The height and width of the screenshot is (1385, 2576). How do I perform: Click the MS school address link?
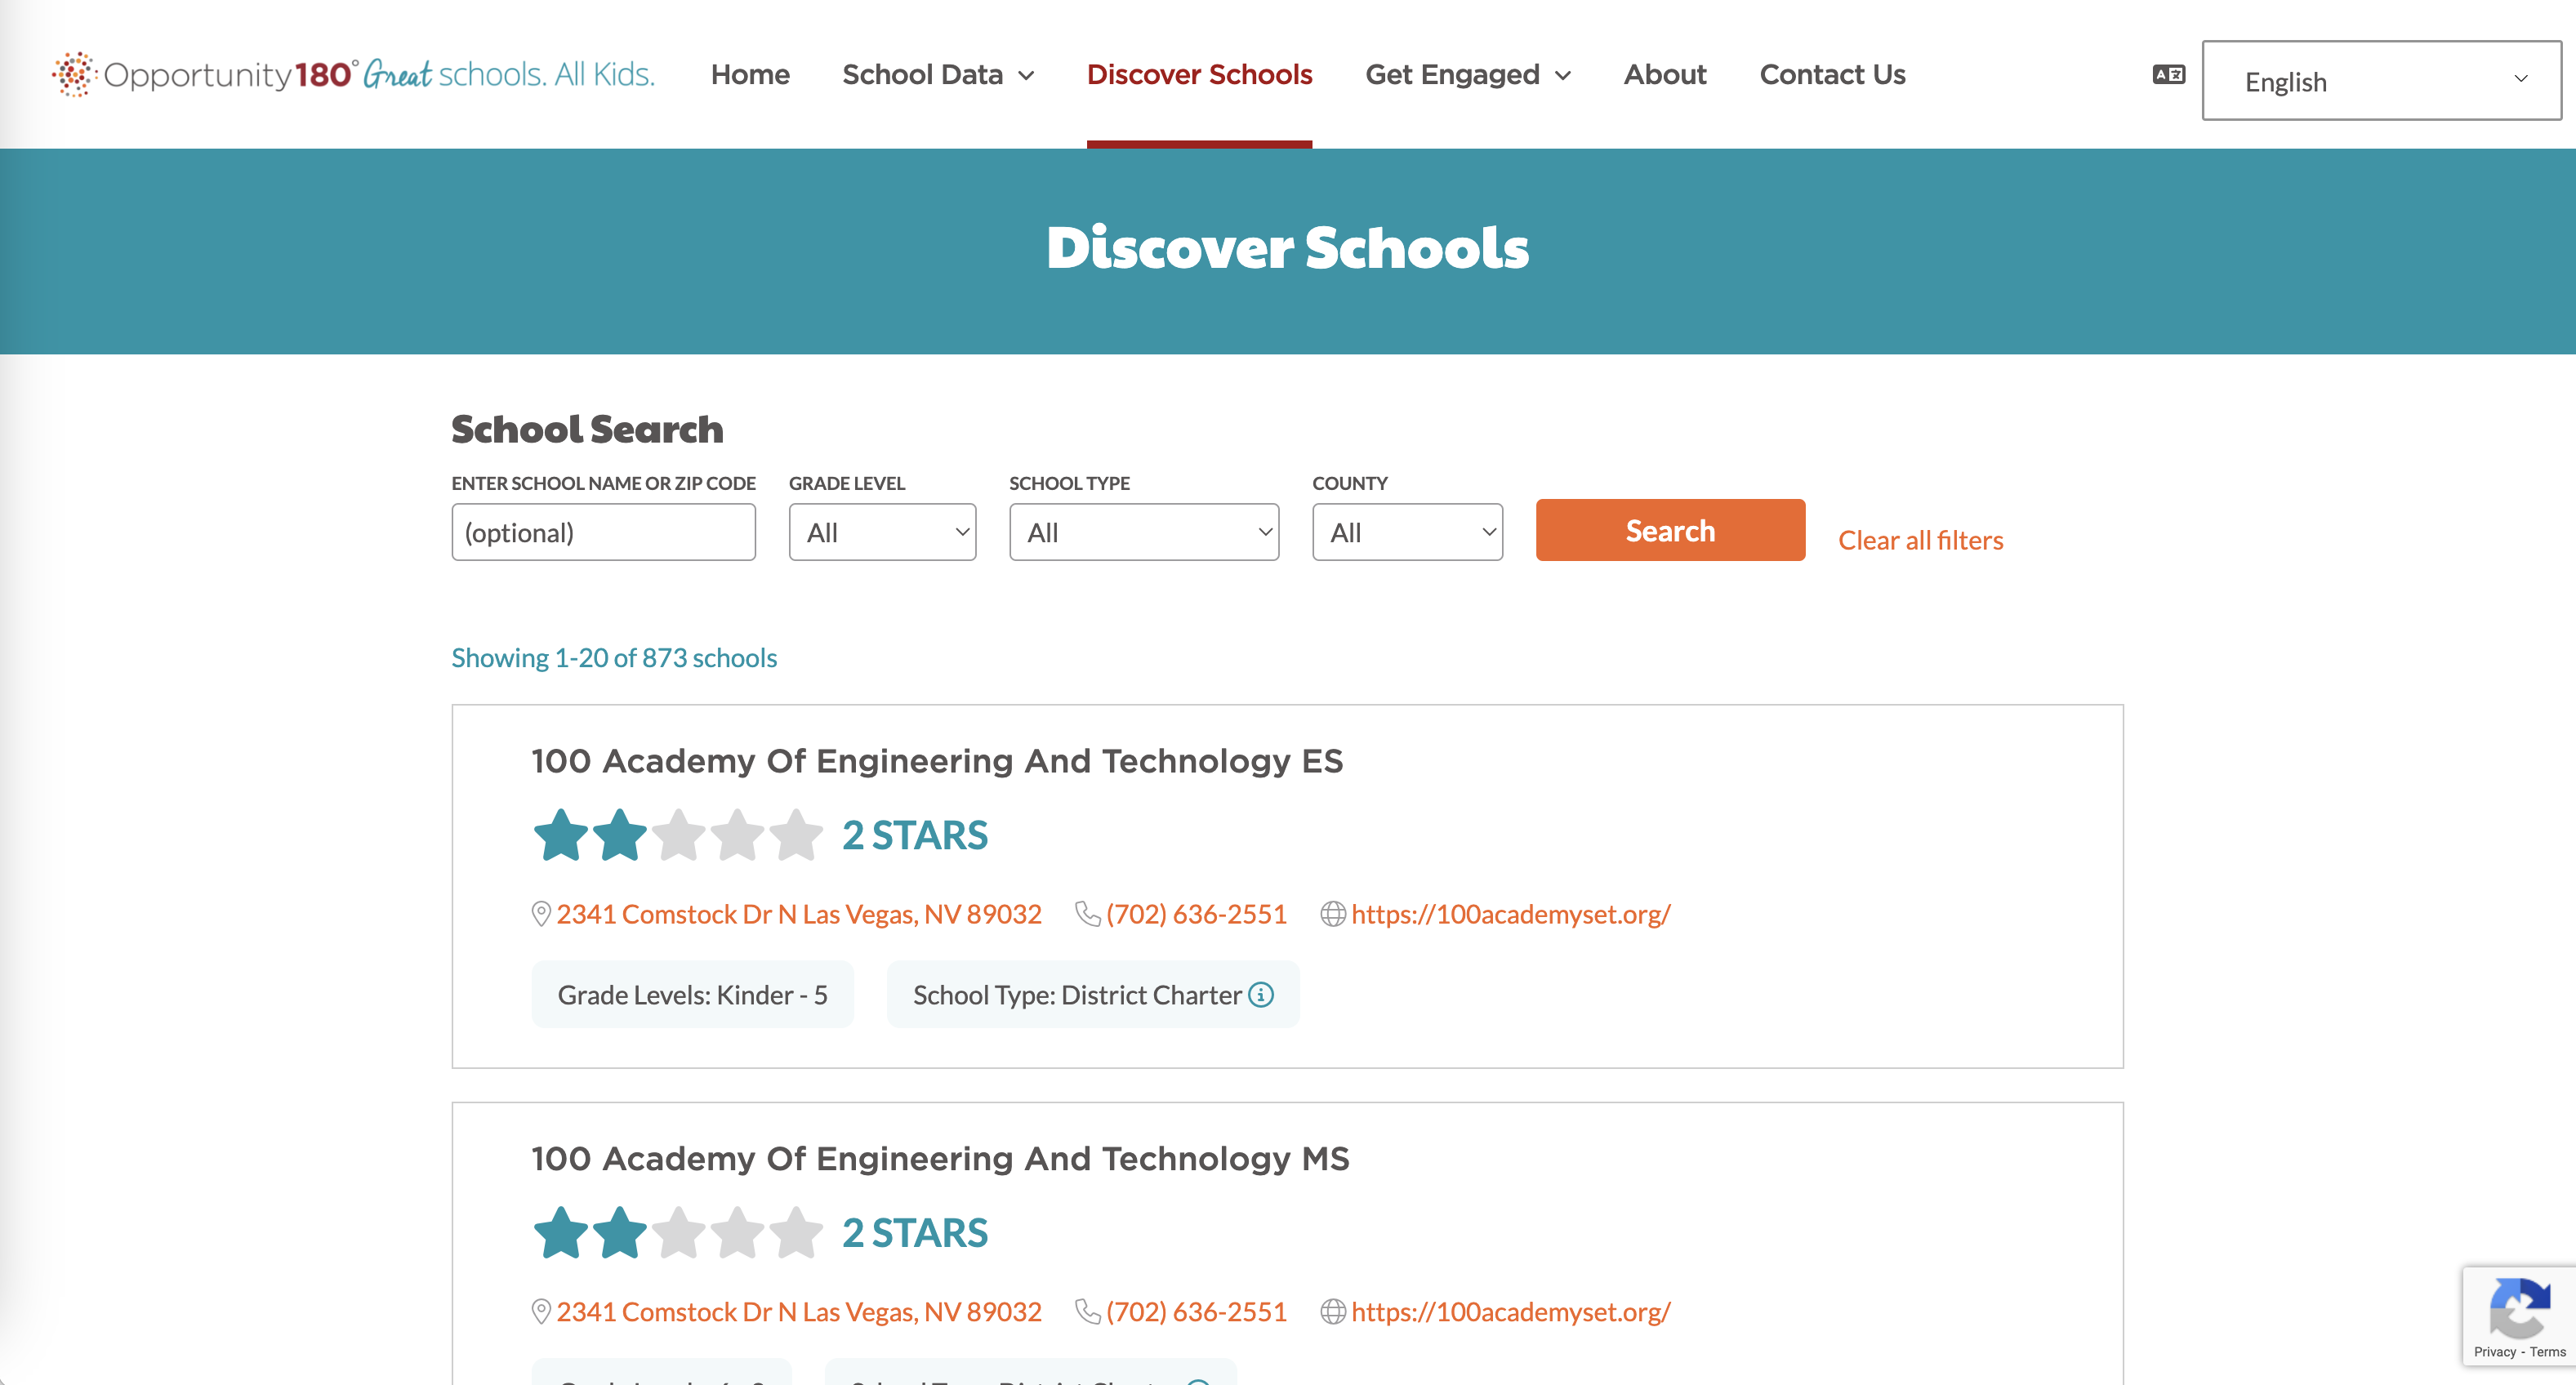pyautogui.click(x=799, y=1311)
